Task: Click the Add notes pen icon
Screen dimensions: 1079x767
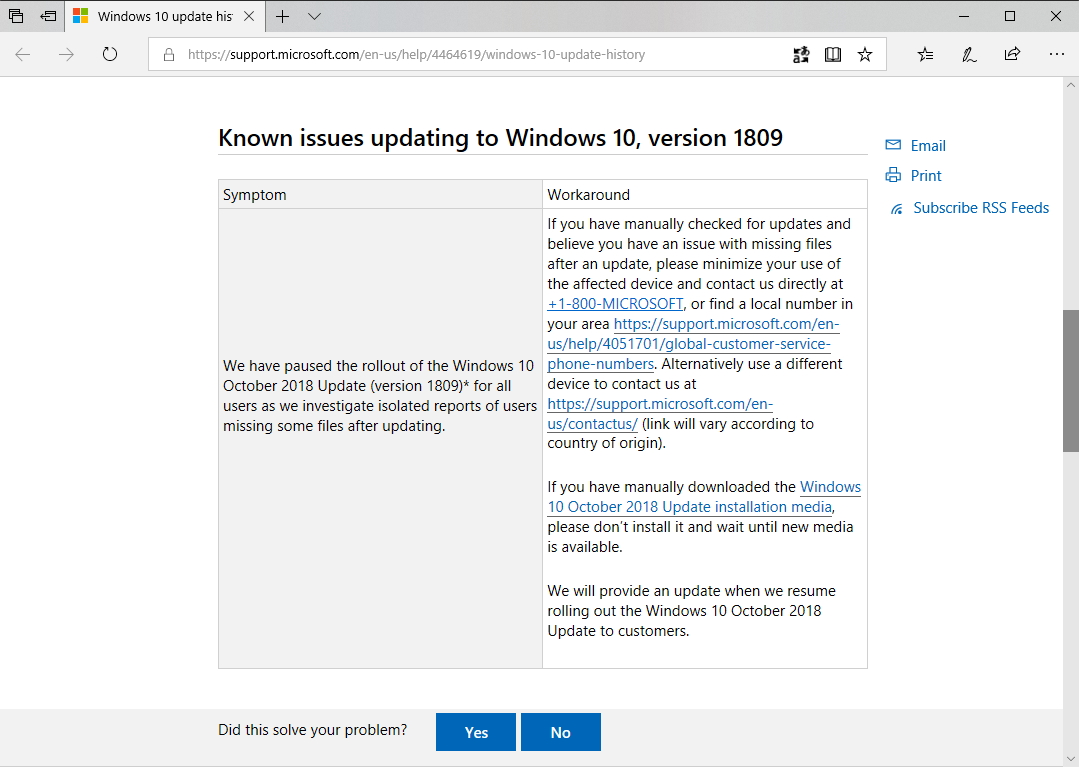Action: tap(969, 55)
